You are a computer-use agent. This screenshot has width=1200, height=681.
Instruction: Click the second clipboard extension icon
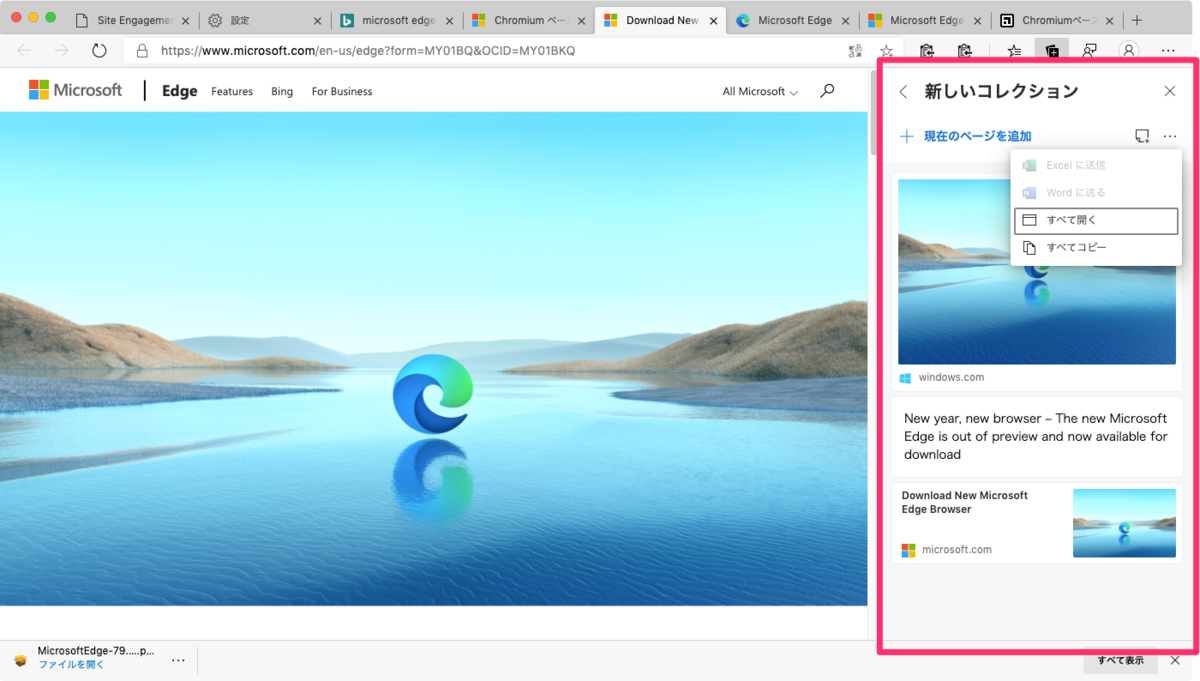[x=964, y=51]
